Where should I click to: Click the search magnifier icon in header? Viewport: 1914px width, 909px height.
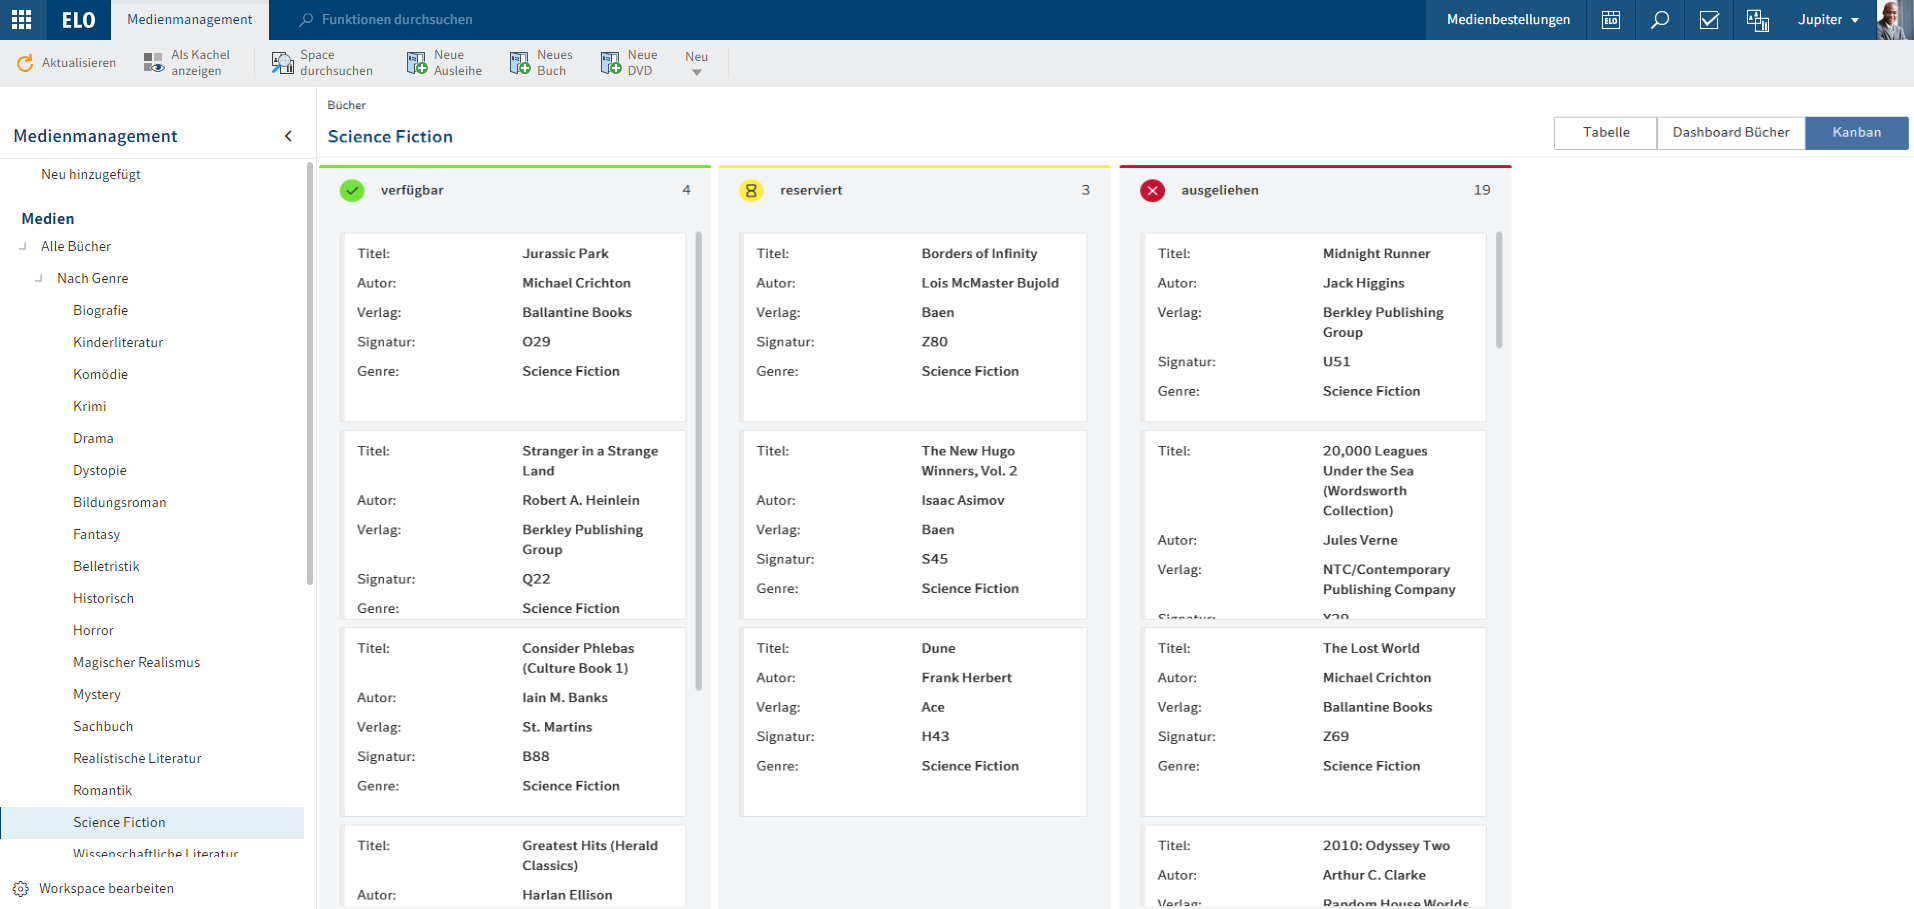tap(1660, 20)
